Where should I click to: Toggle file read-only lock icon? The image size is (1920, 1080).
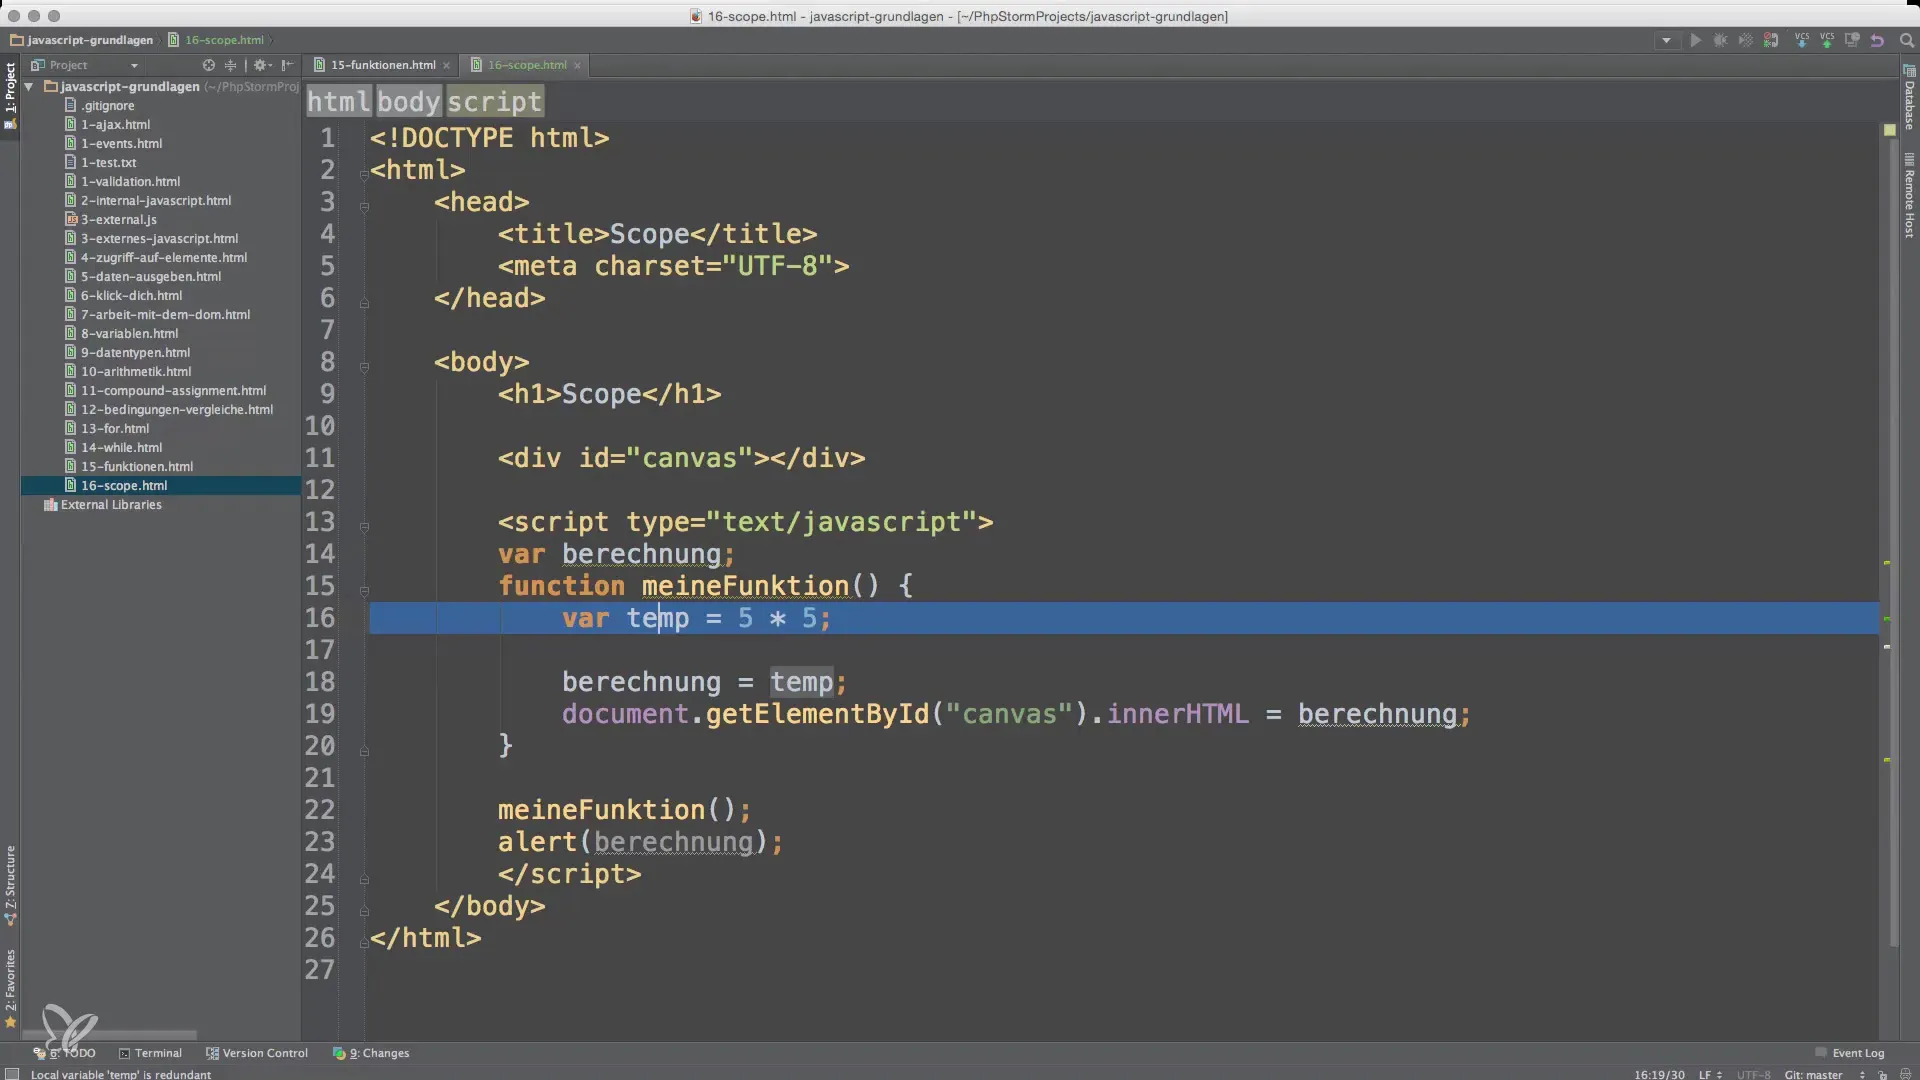point(1883,1074)
